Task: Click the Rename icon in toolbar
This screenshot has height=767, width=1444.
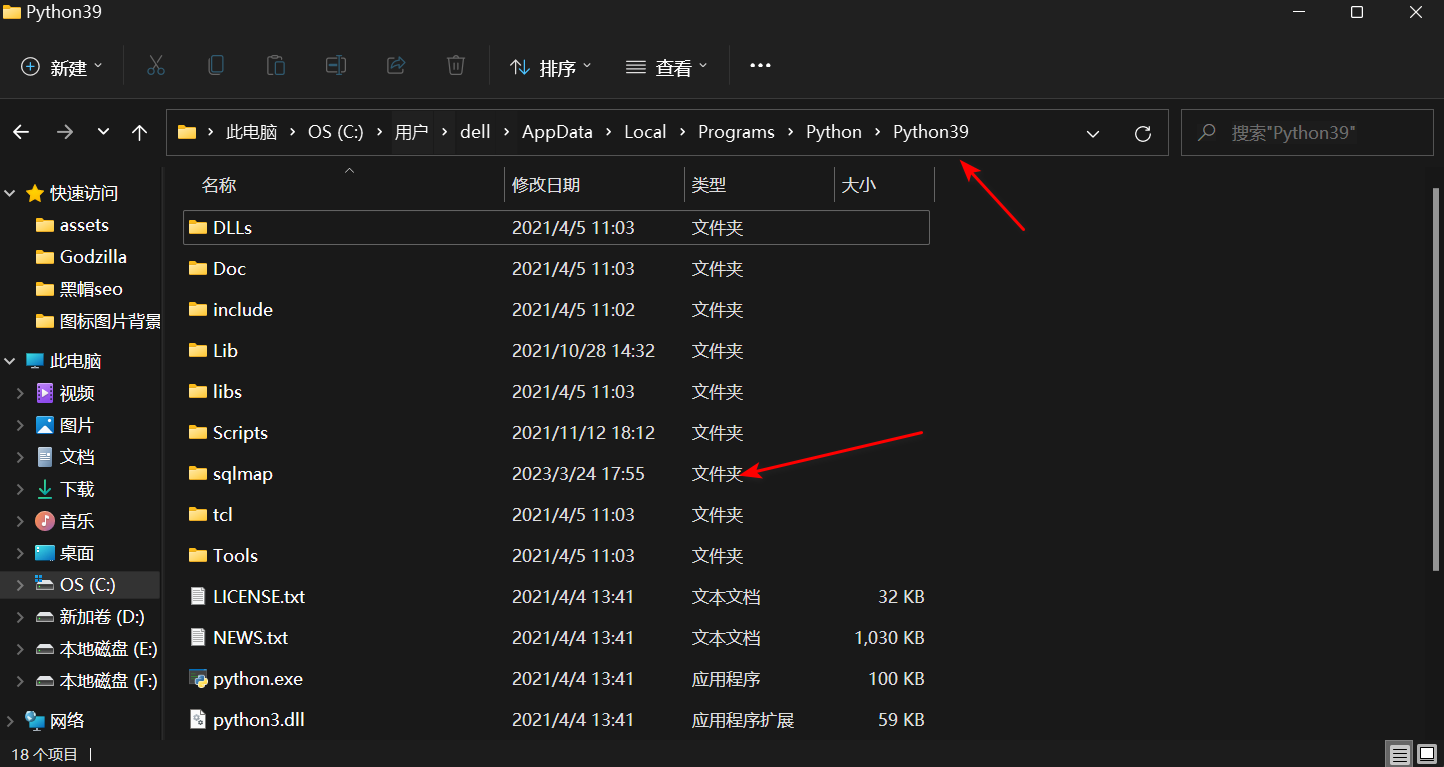Action: (x=336, y=66)
